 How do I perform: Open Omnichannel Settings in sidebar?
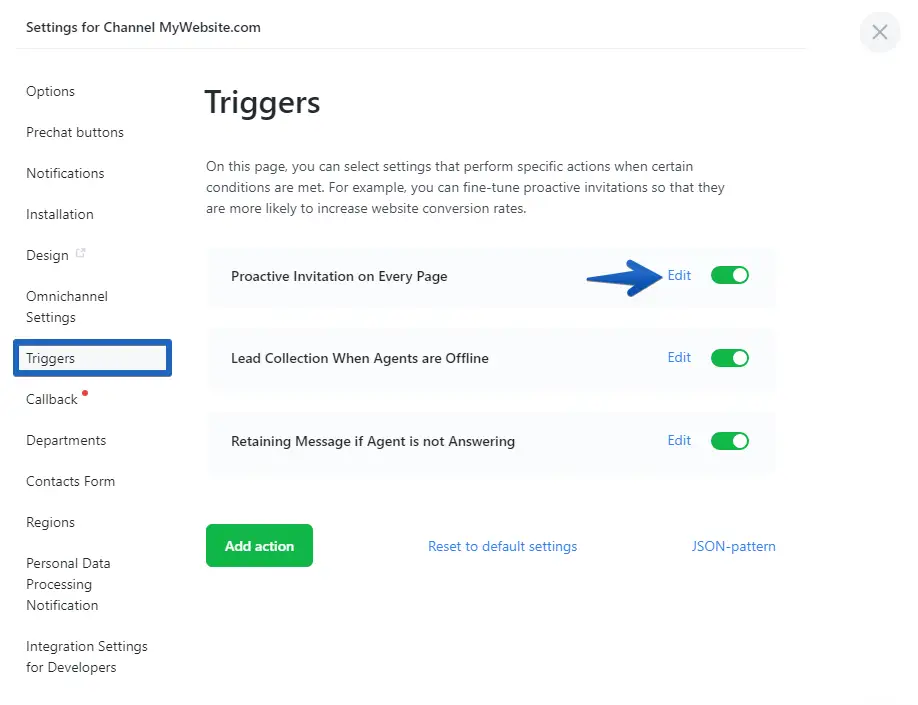pos(66,307)
